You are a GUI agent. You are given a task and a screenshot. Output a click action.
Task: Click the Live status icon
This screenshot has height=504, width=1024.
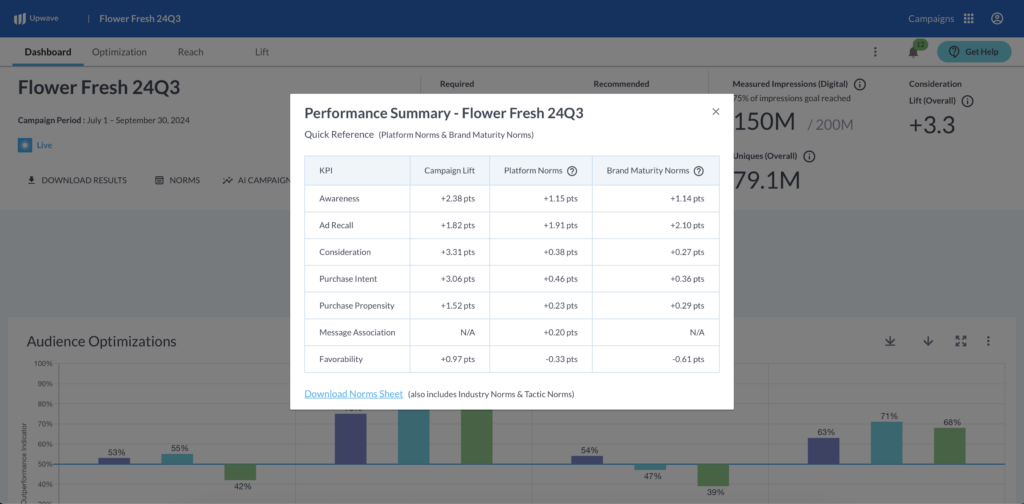click(x=25, y=145)
